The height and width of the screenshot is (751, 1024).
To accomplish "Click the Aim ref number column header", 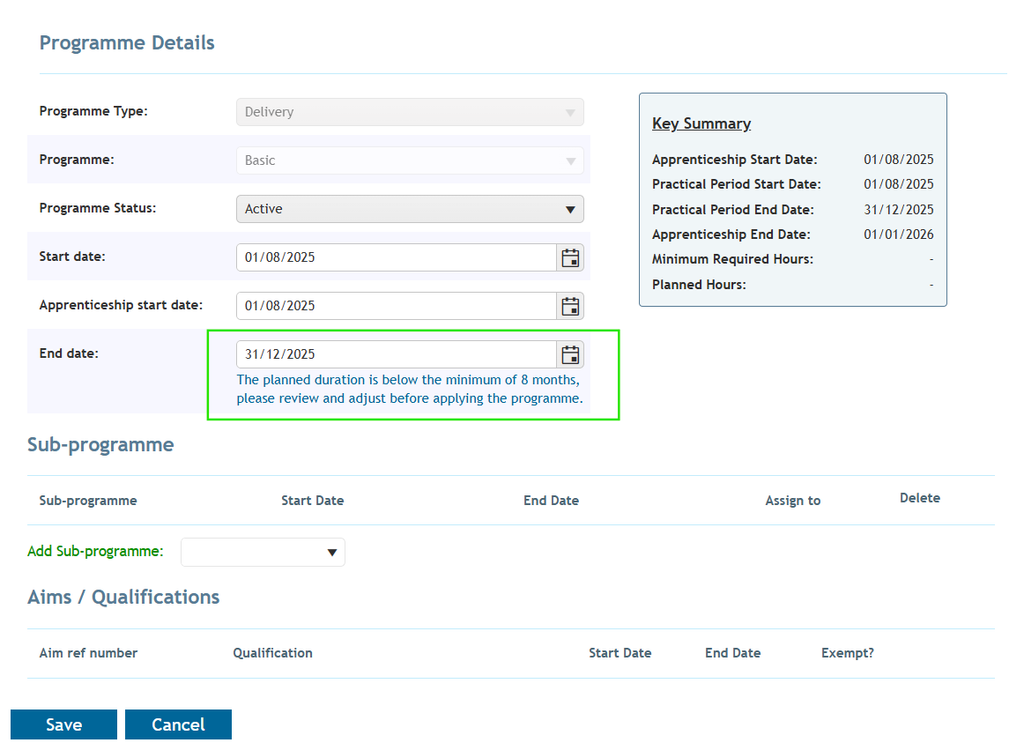I will point(88,653).
